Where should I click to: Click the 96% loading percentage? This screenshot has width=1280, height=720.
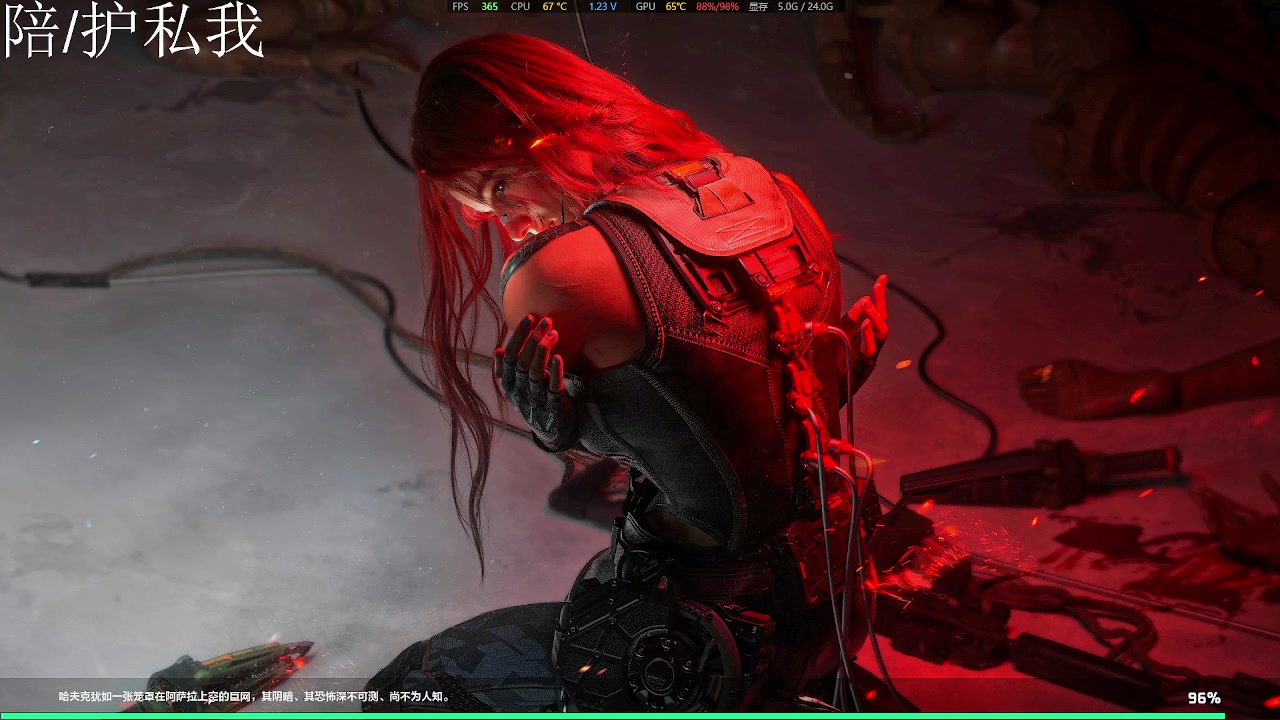coord(1204,698)
